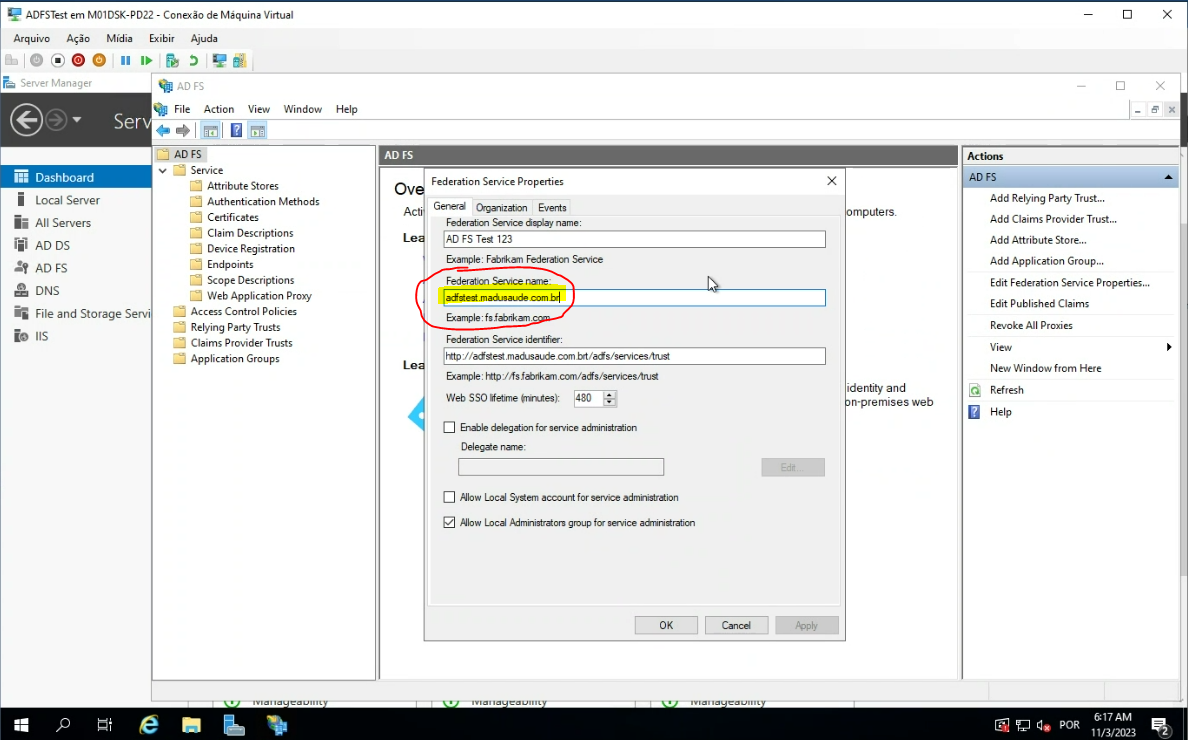Switch to the Events tab
The height and width of the screenshot is (740, 1188).
[552, 208]
